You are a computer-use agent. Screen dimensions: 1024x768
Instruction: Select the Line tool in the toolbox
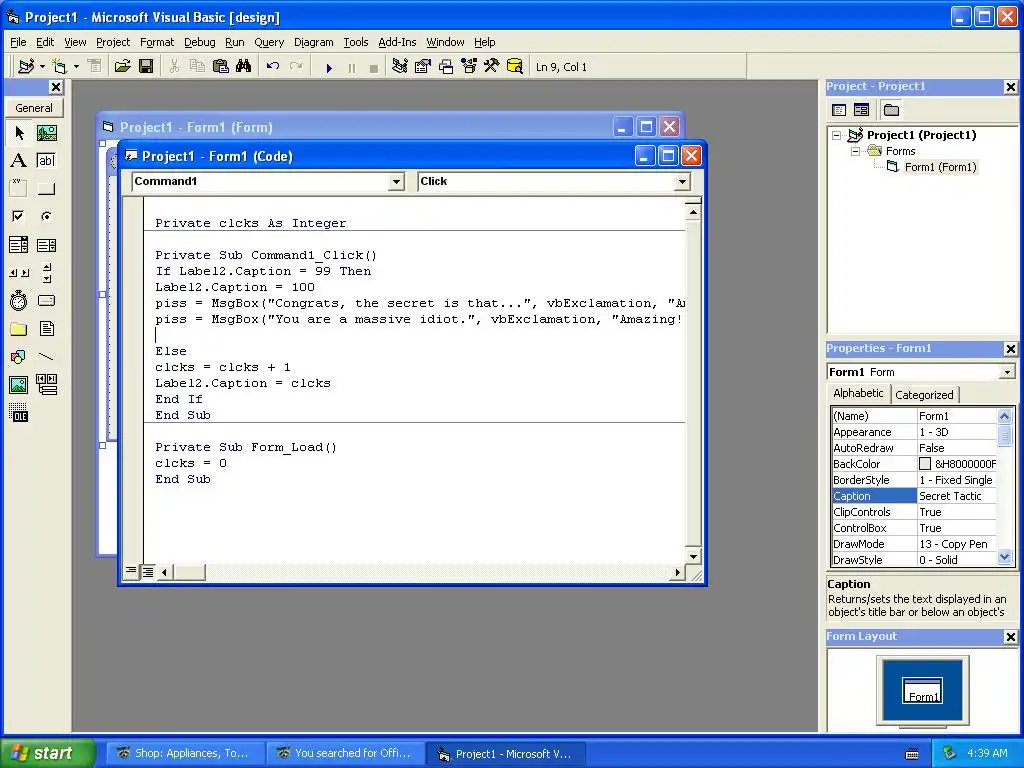(46, 357)
